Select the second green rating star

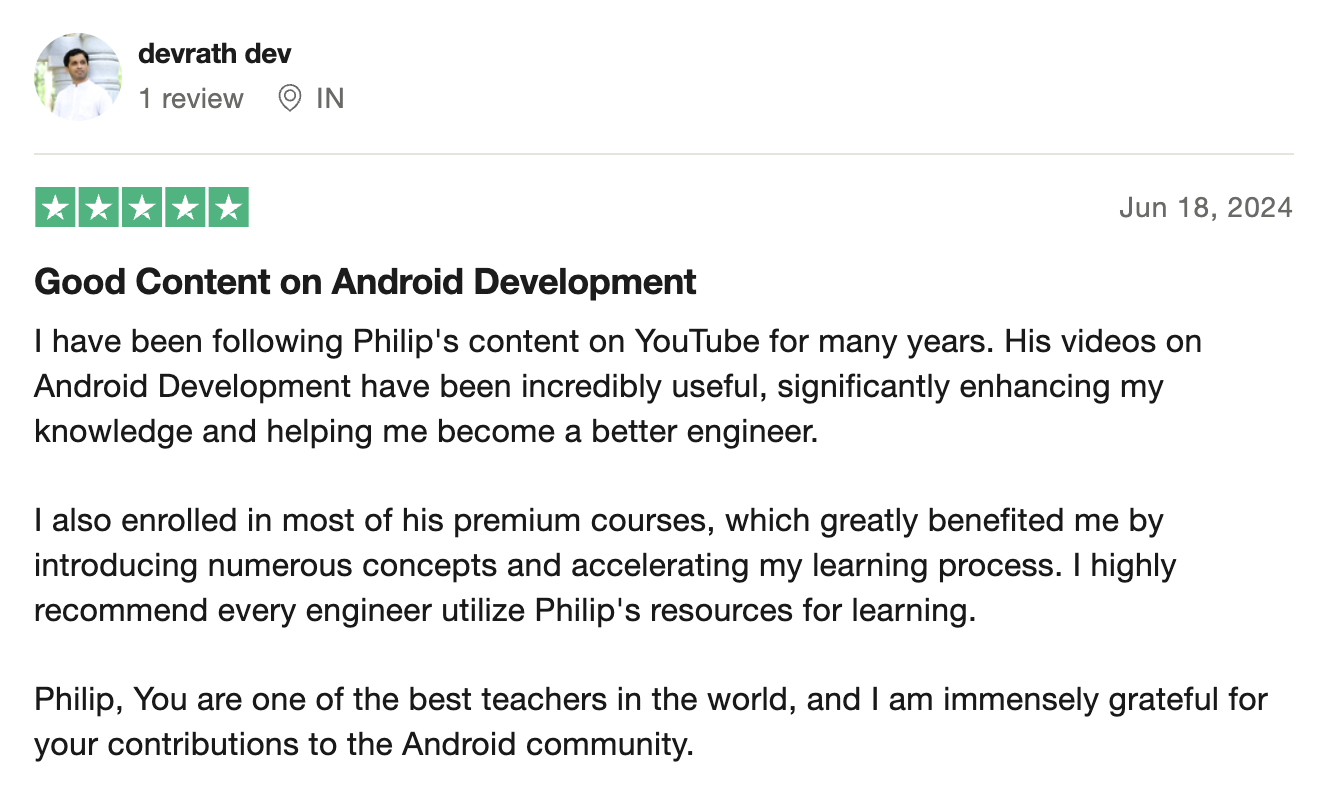click(x=99, y=208)
